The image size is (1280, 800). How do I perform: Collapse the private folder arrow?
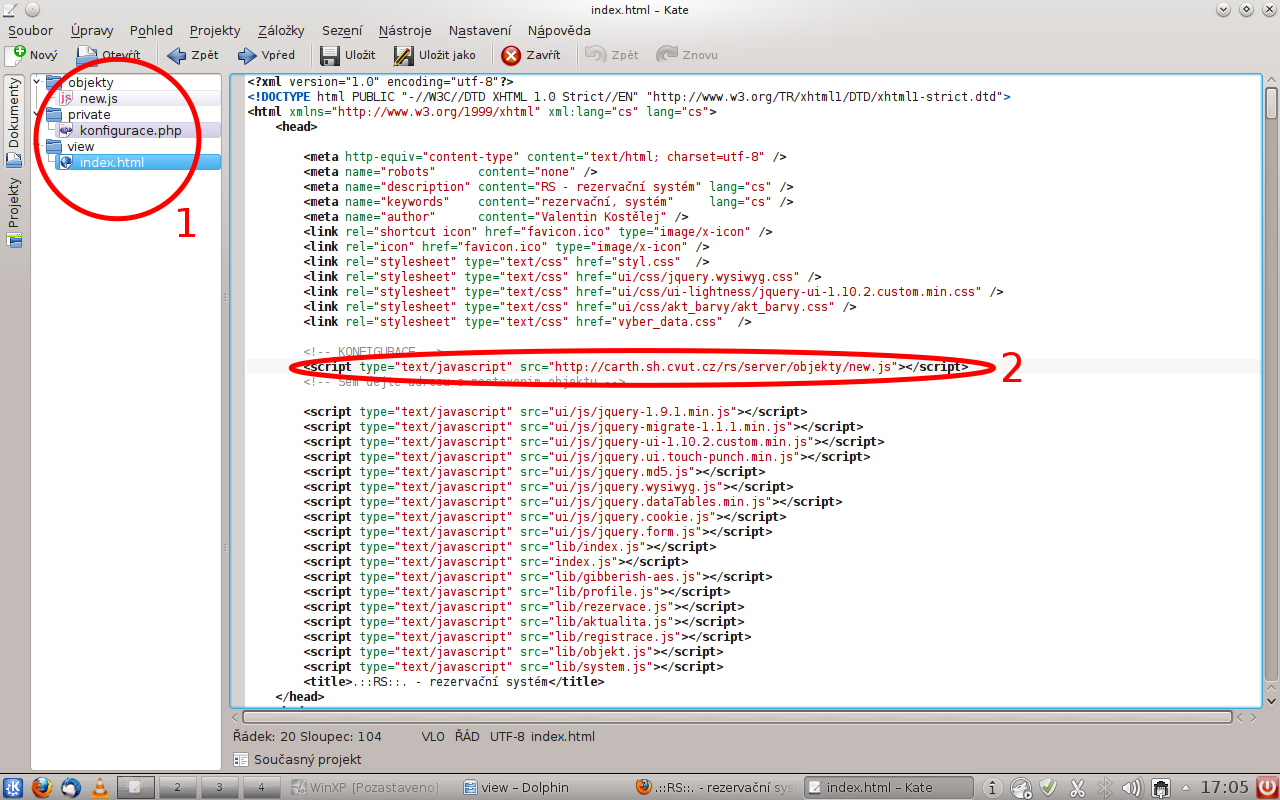[38, 113]
